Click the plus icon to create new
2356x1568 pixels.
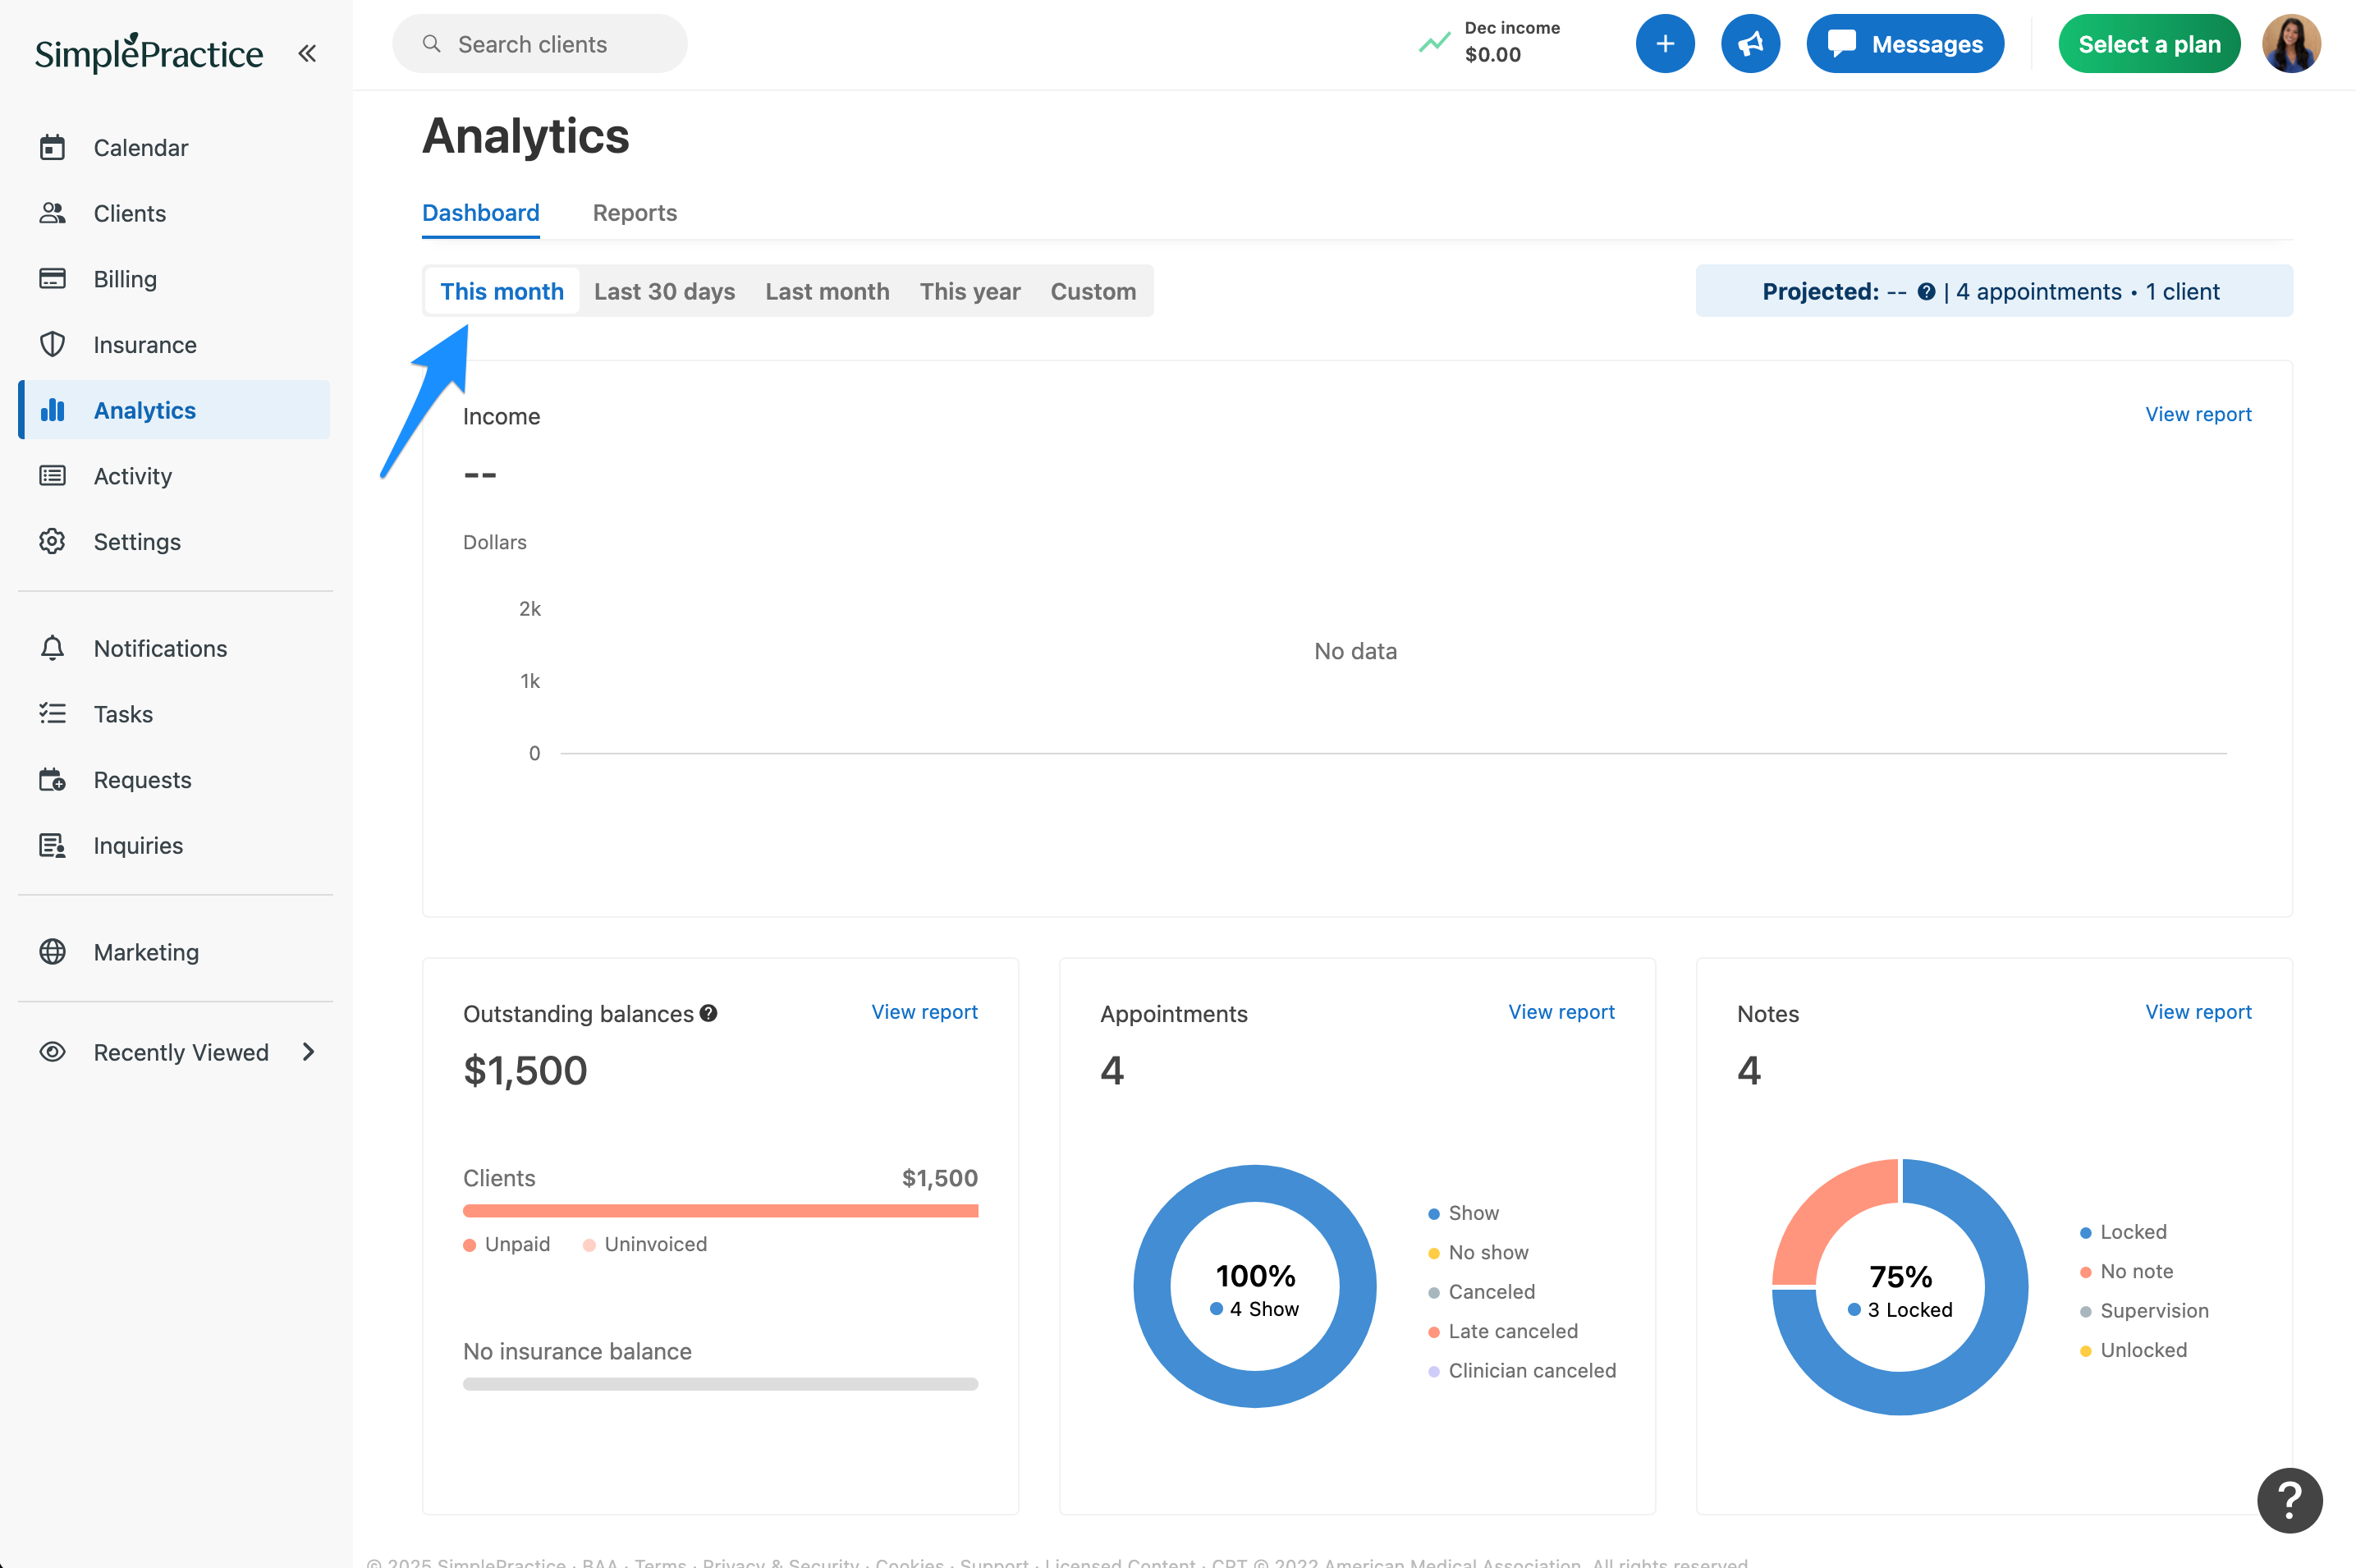pyautogui.click(x=1664, y=43)
